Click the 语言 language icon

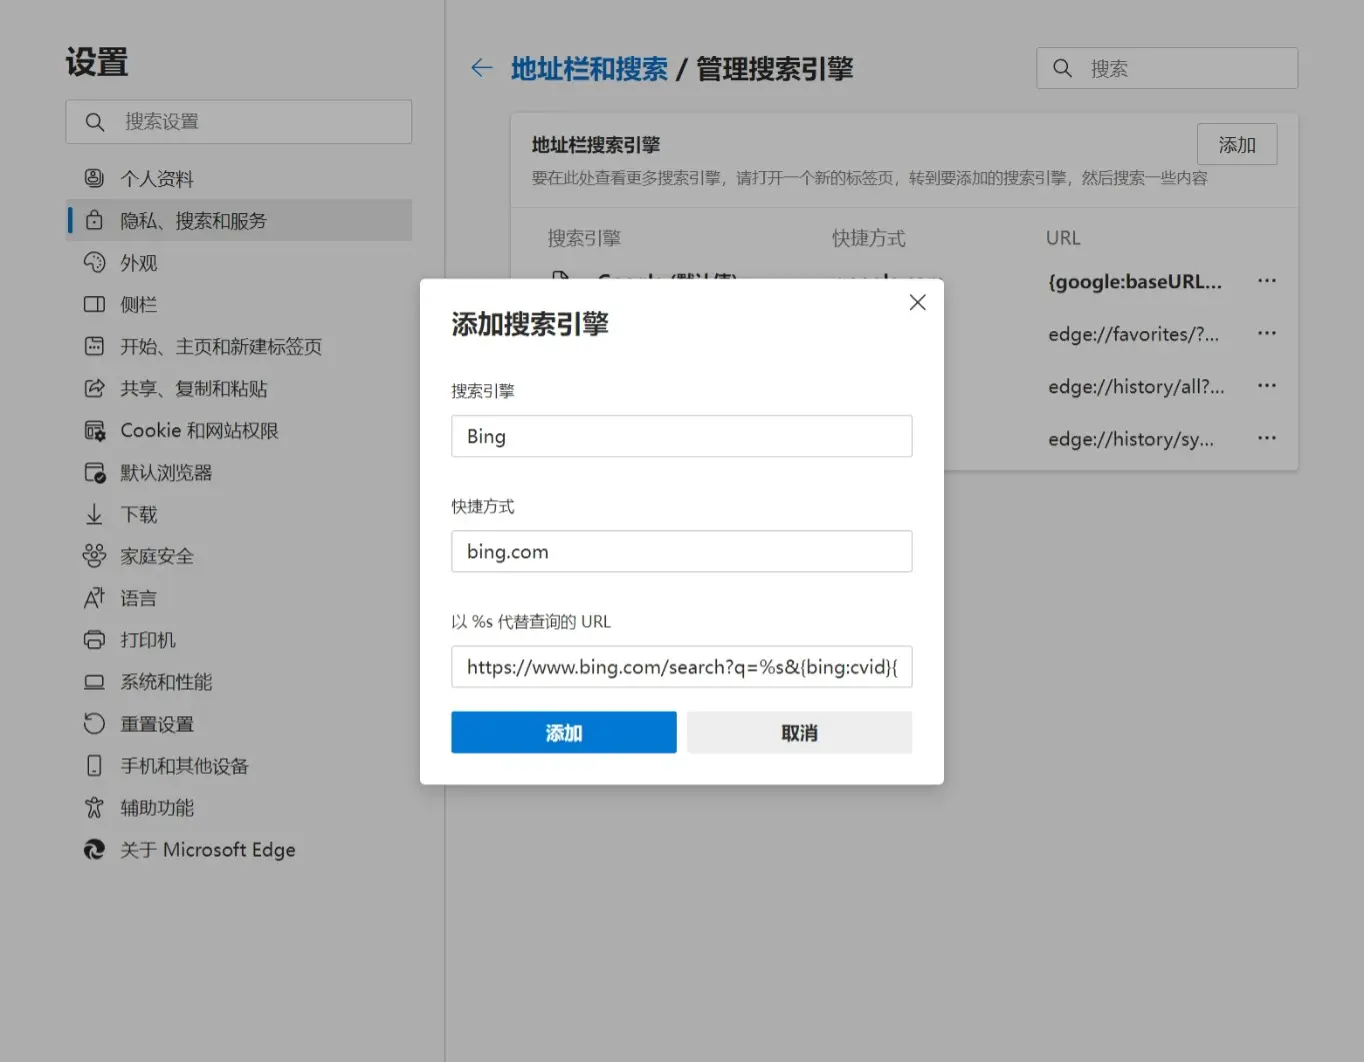point(94,597)
